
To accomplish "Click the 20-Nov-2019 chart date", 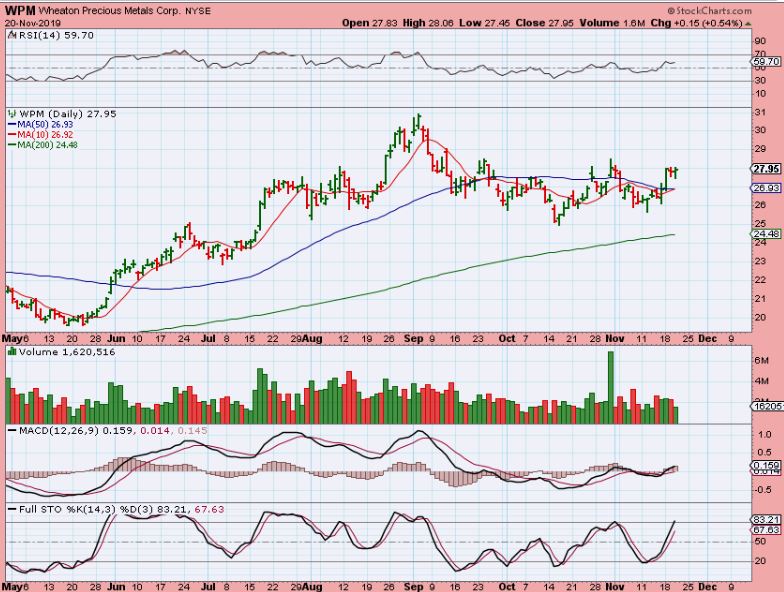I will click(x=32, y=23).
